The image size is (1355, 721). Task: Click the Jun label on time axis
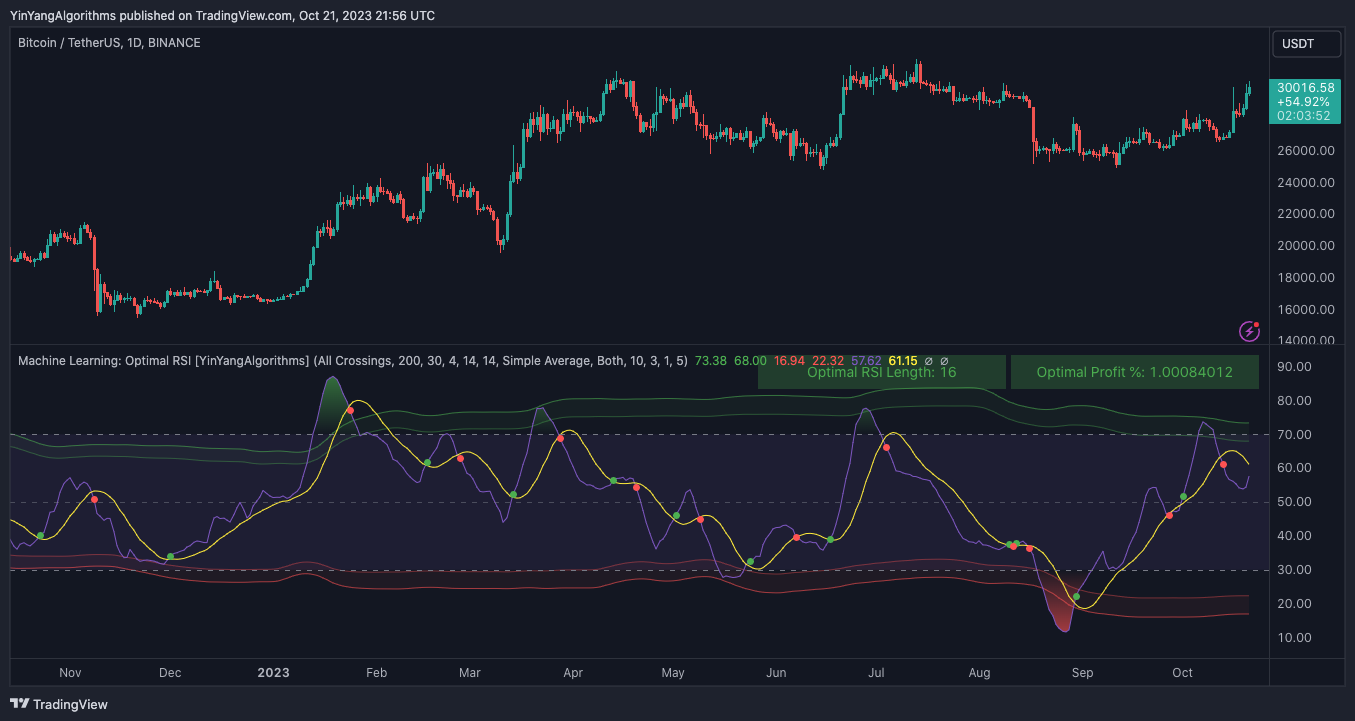point(775,673)
